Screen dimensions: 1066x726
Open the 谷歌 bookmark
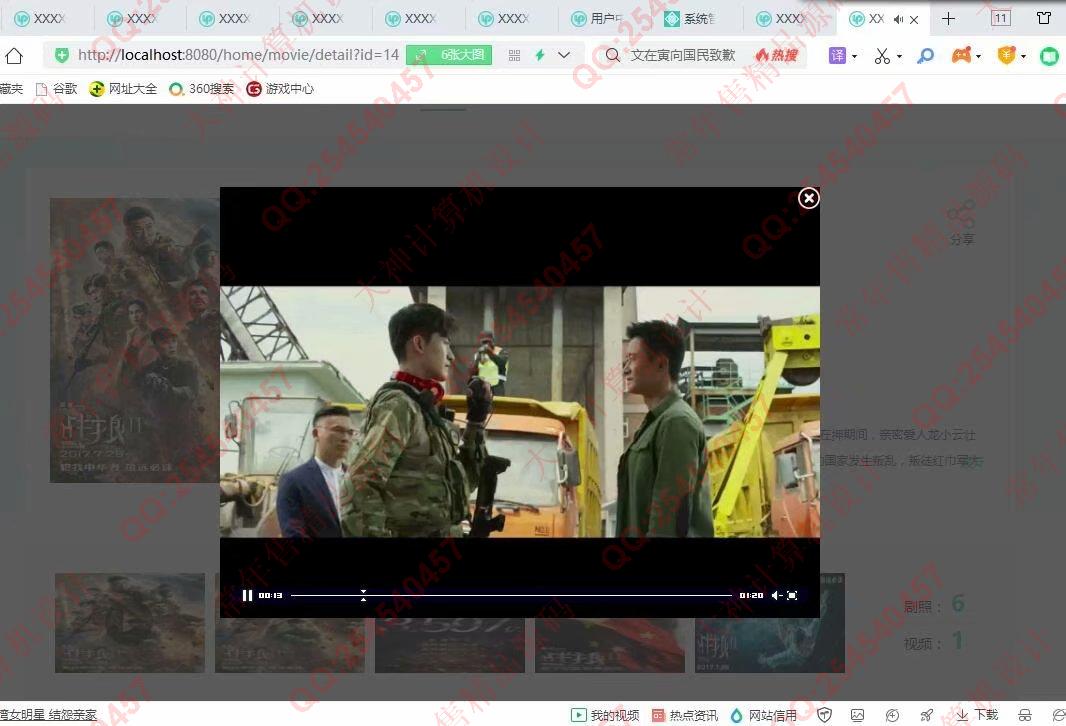point(56,89)
